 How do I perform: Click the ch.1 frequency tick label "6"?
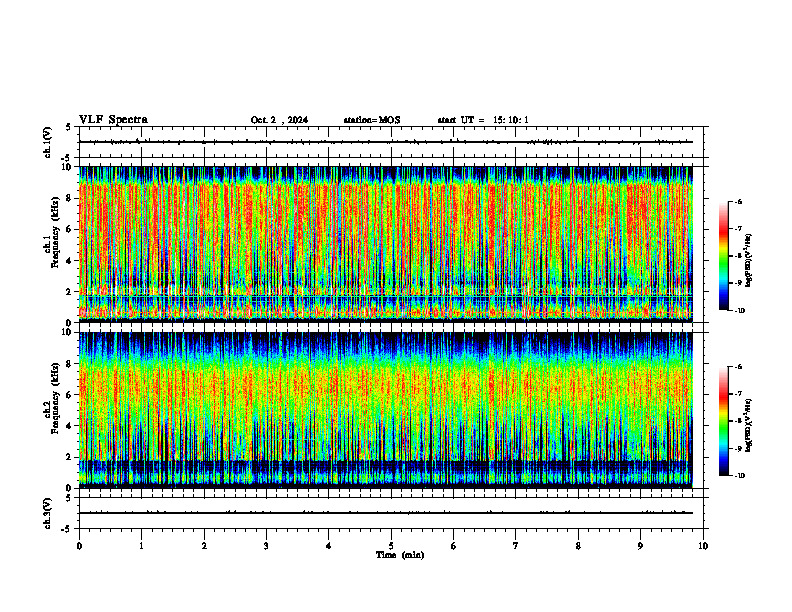click(69, 229)
